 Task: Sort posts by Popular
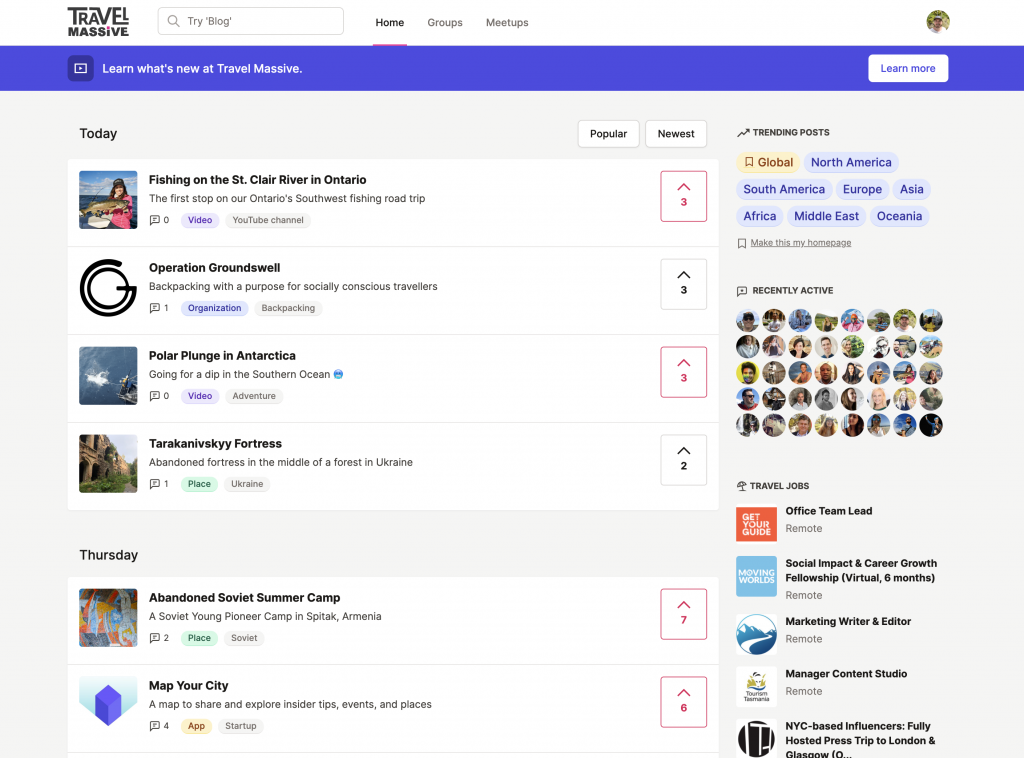608,133
